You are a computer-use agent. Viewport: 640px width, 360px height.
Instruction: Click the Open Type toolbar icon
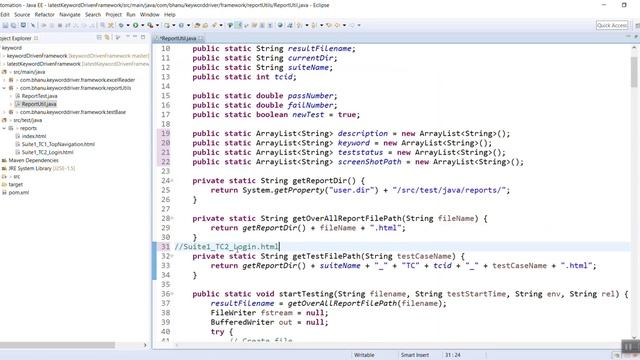click(x=197, y=25)
